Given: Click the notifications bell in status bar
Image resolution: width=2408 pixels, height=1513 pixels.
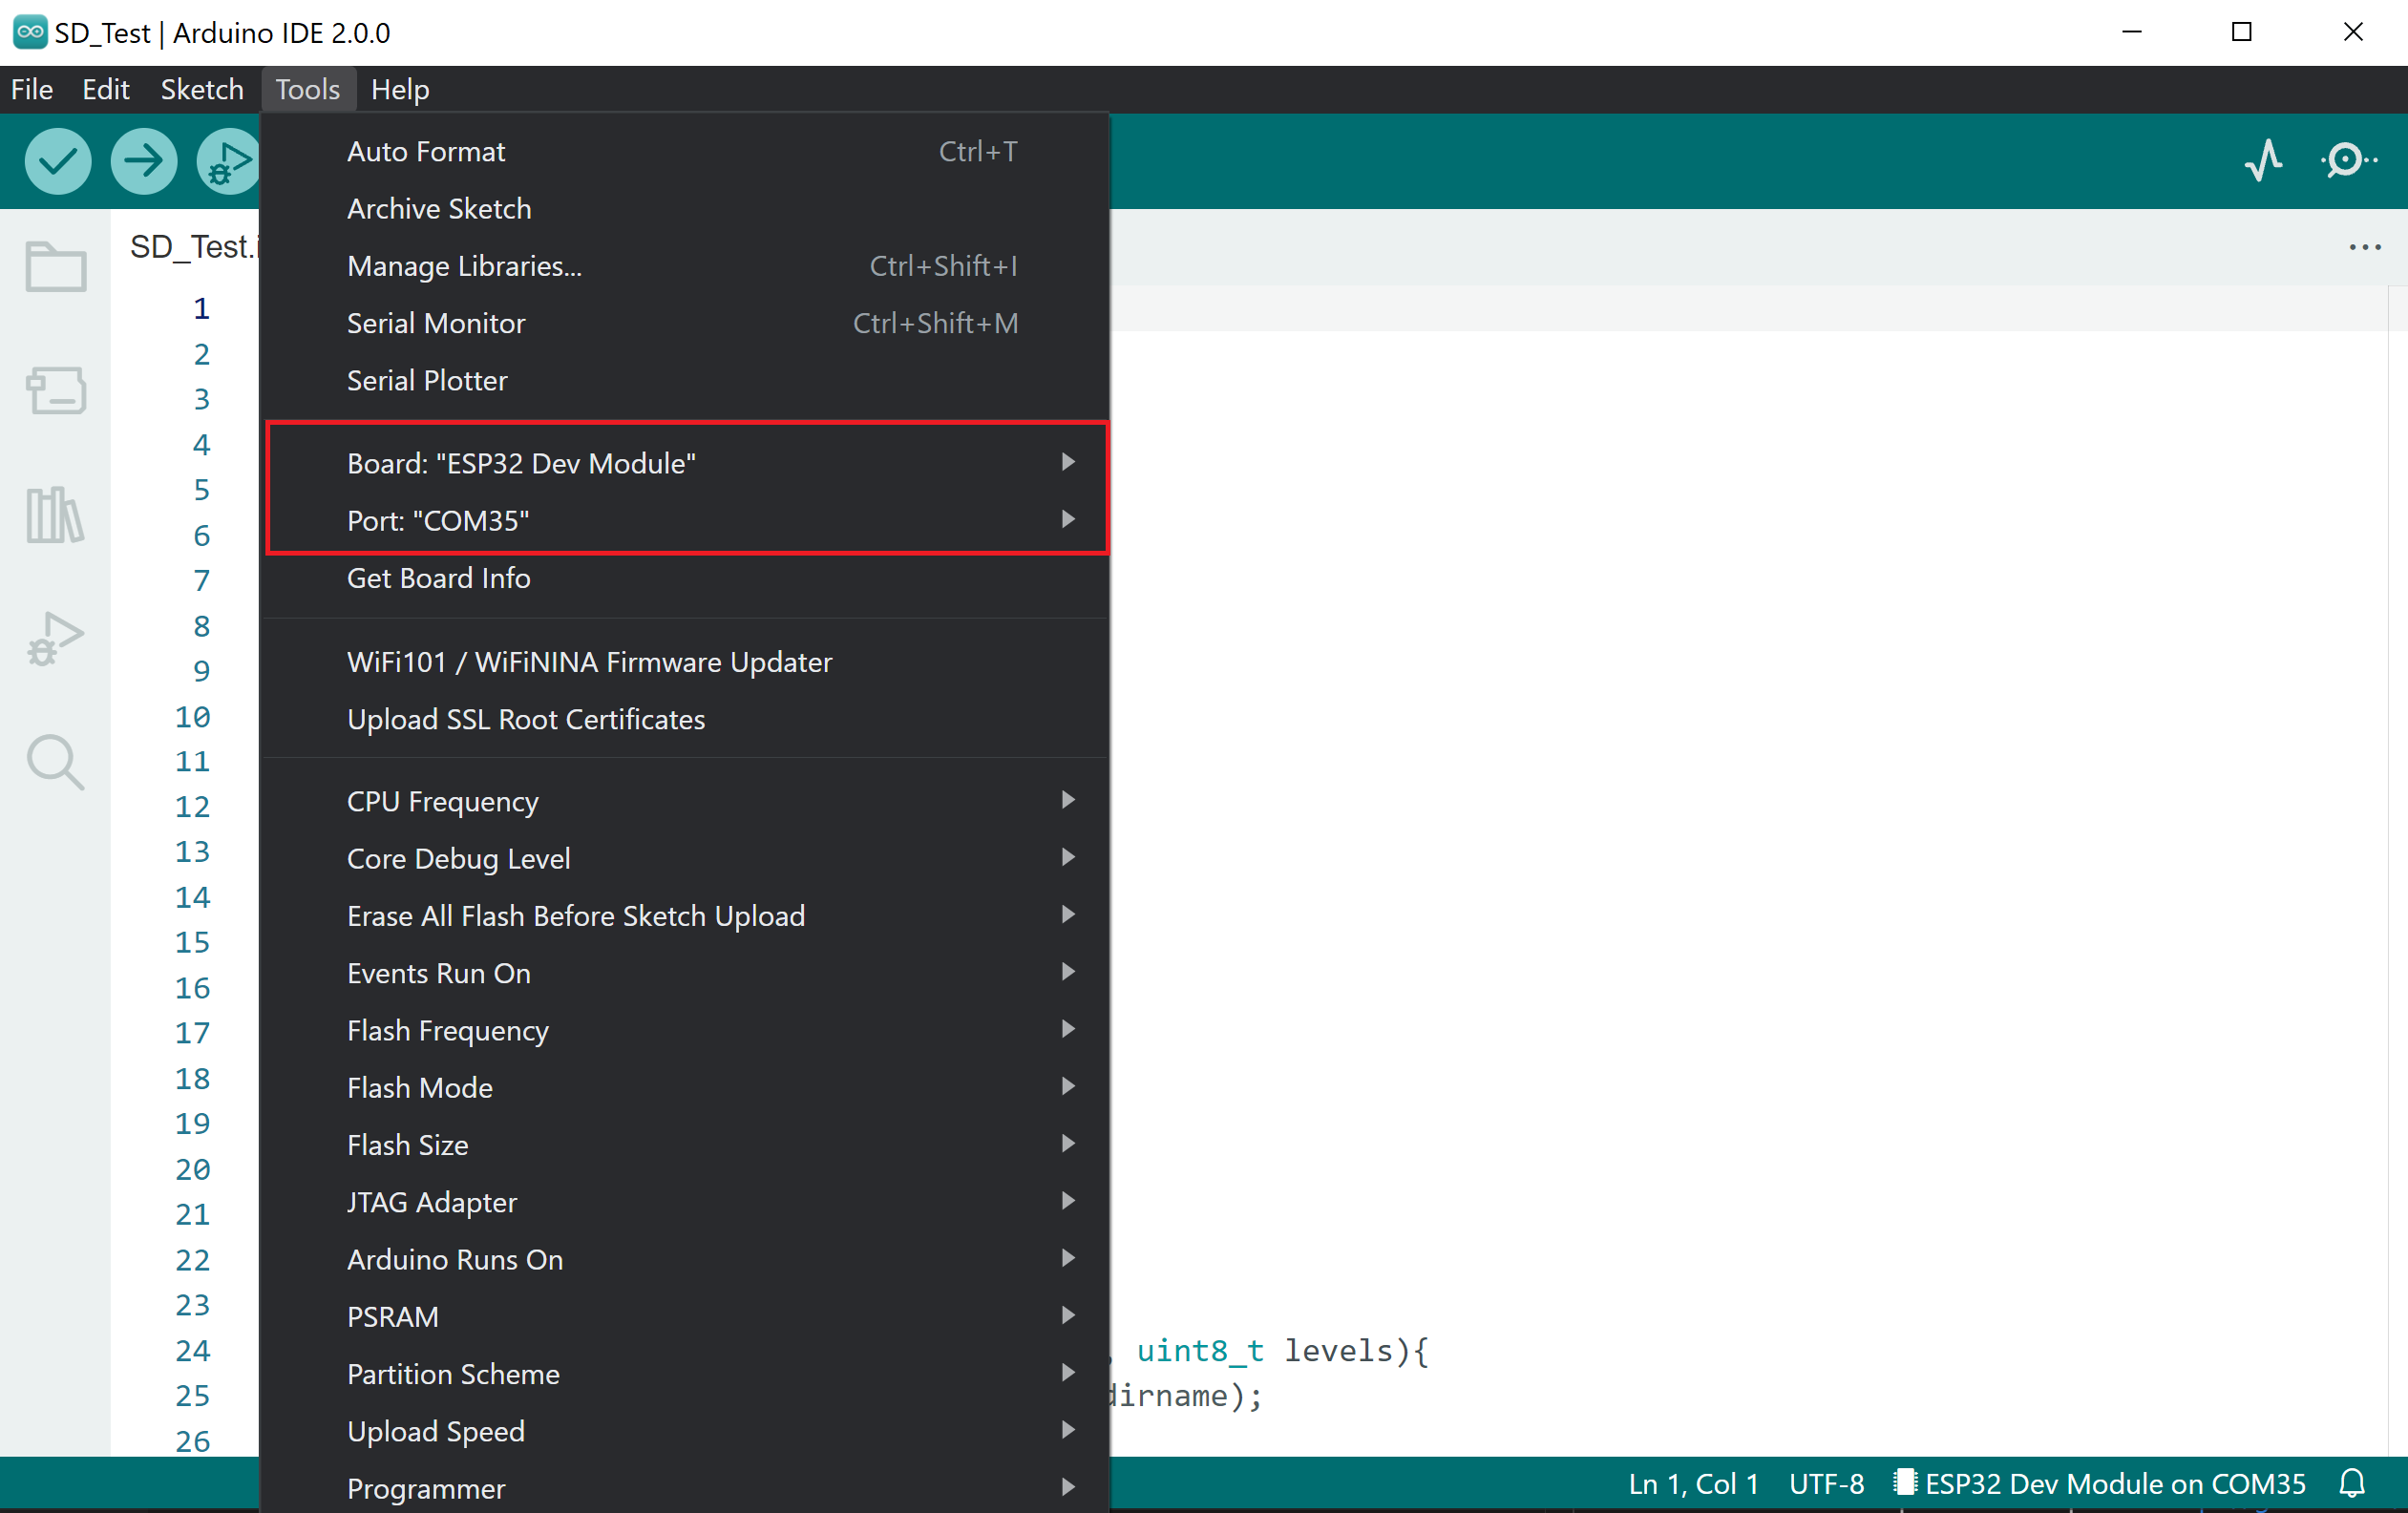Looking at the screenshot, I should click(x=2352, y=1483).
